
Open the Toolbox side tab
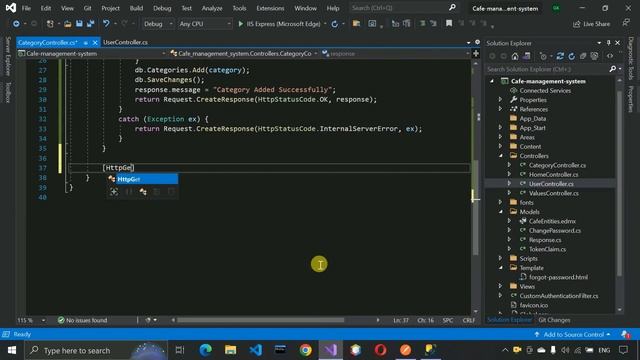pyautogui.click(x=8, y=92)
